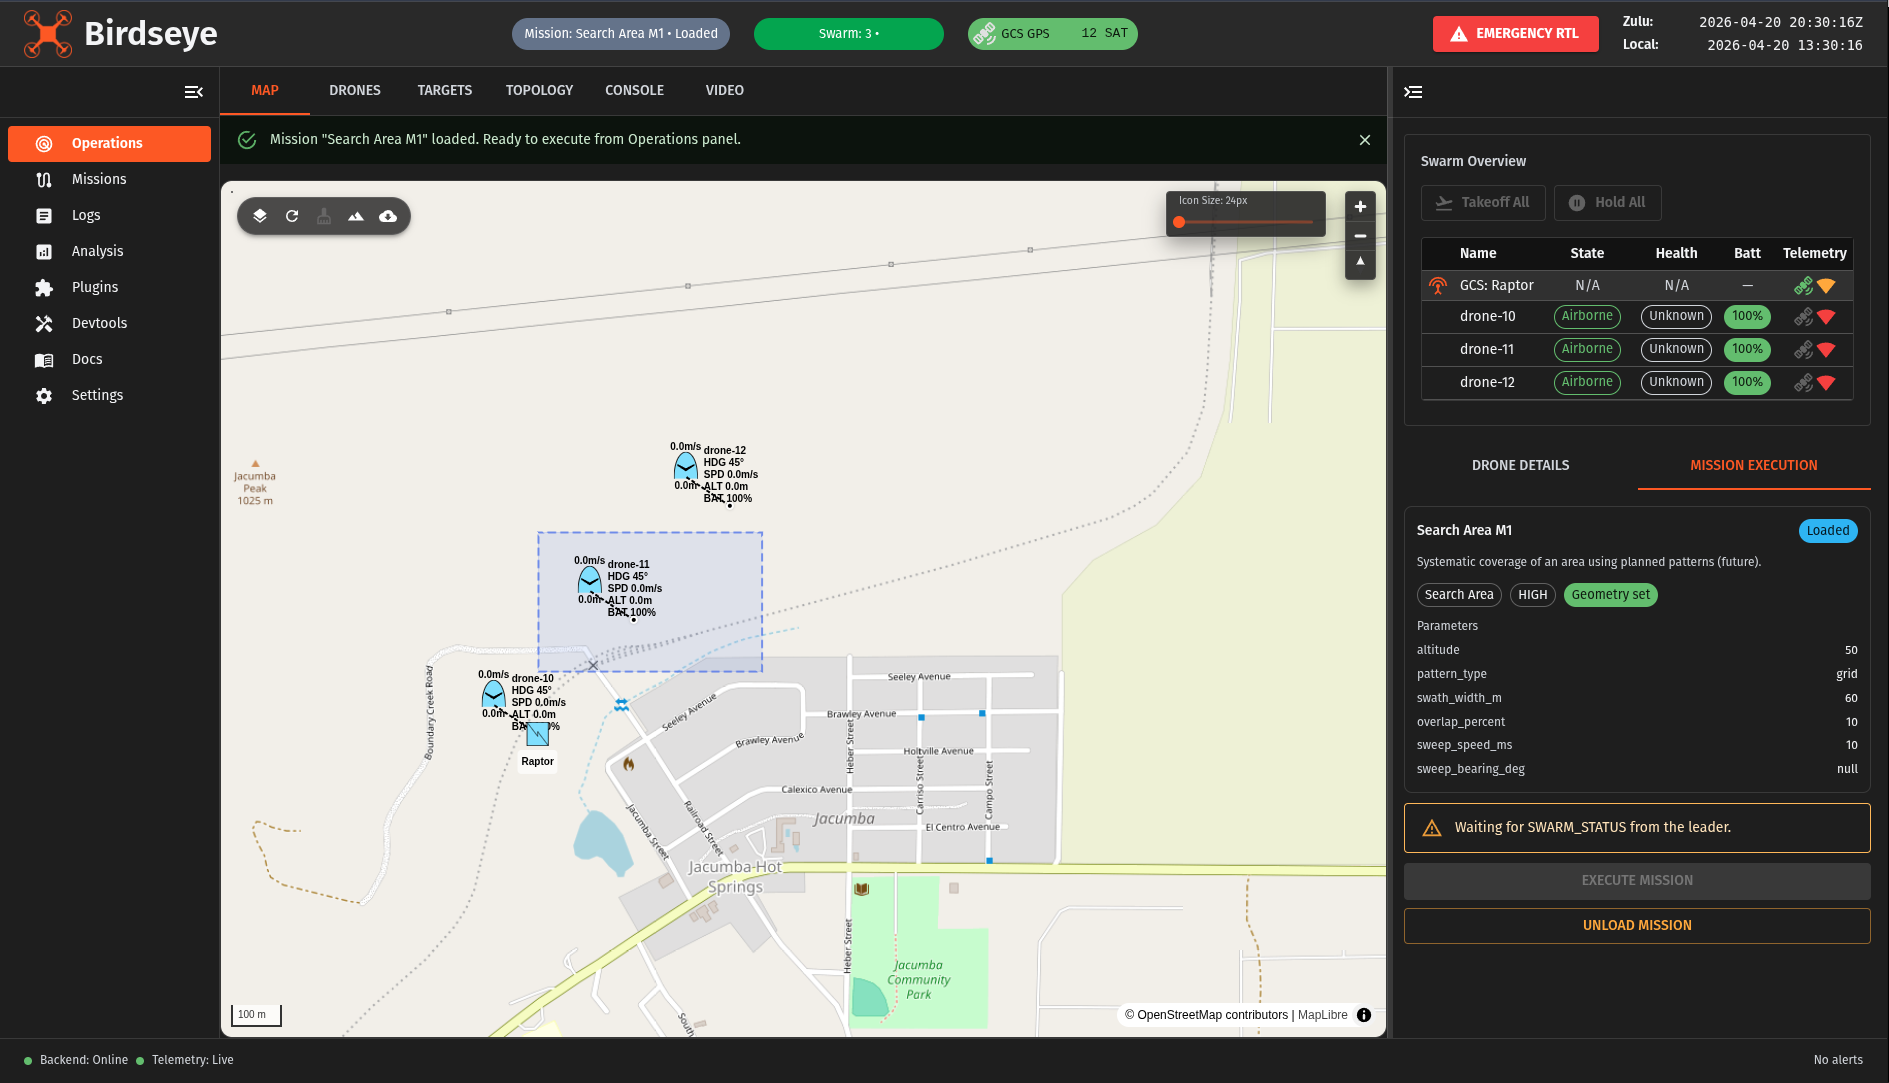Collapse the right panel icon
The image size is (1889, 1083).
tap(1413, 92)
